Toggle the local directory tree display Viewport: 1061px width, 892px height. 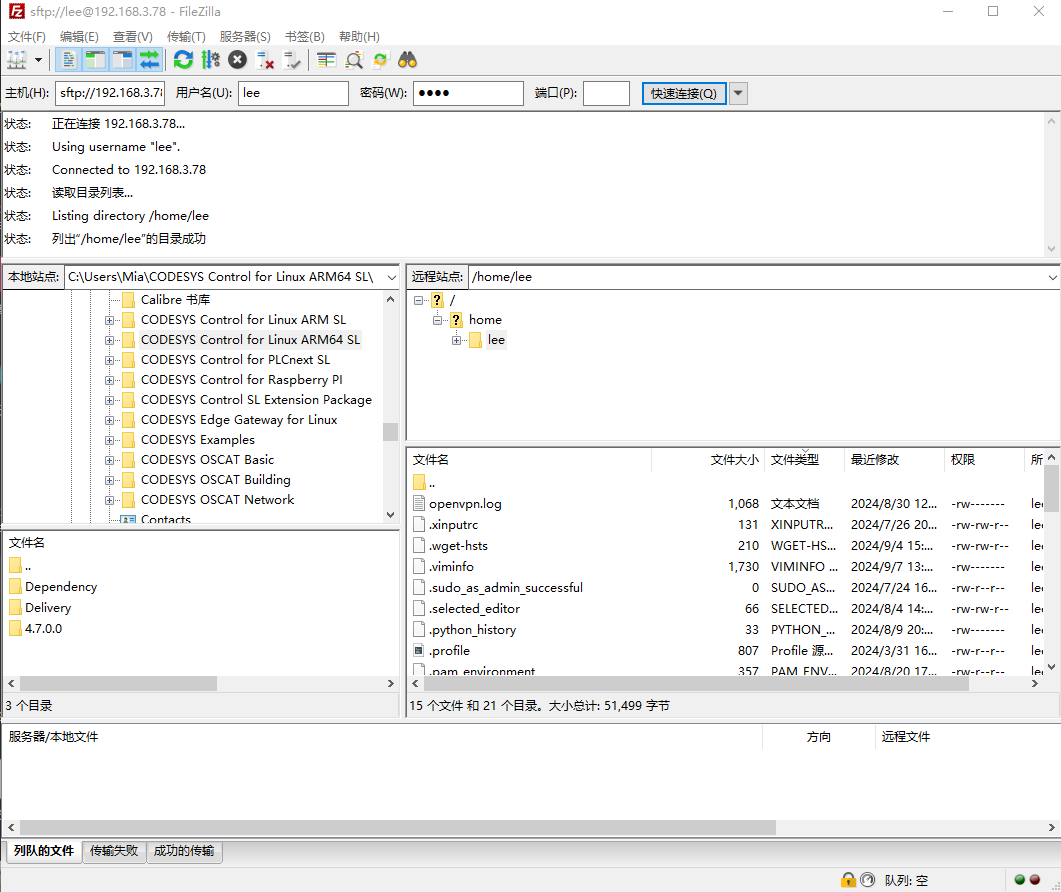95,60
